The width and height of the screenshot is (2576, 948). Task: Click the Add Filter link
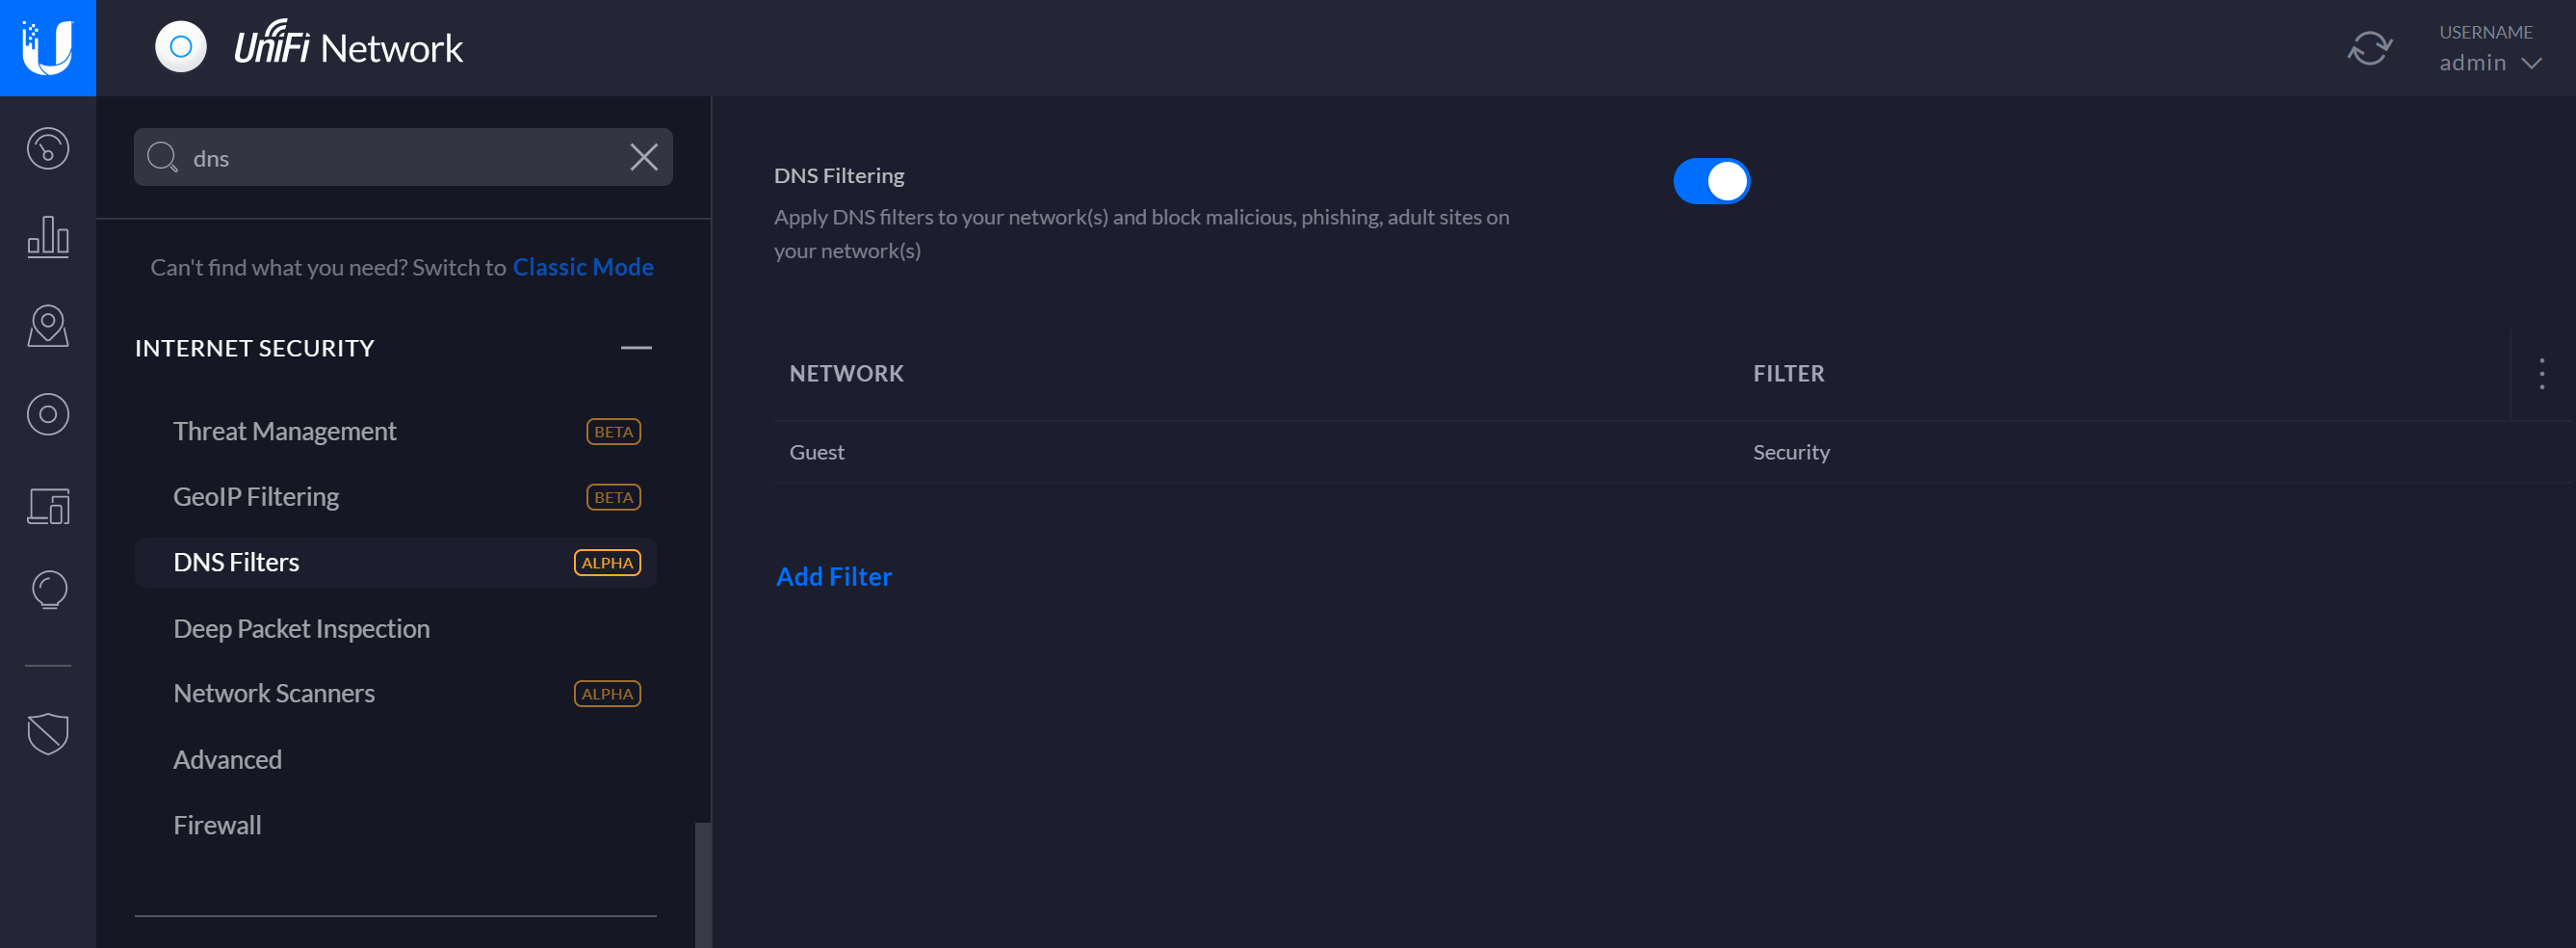(834, 576)
